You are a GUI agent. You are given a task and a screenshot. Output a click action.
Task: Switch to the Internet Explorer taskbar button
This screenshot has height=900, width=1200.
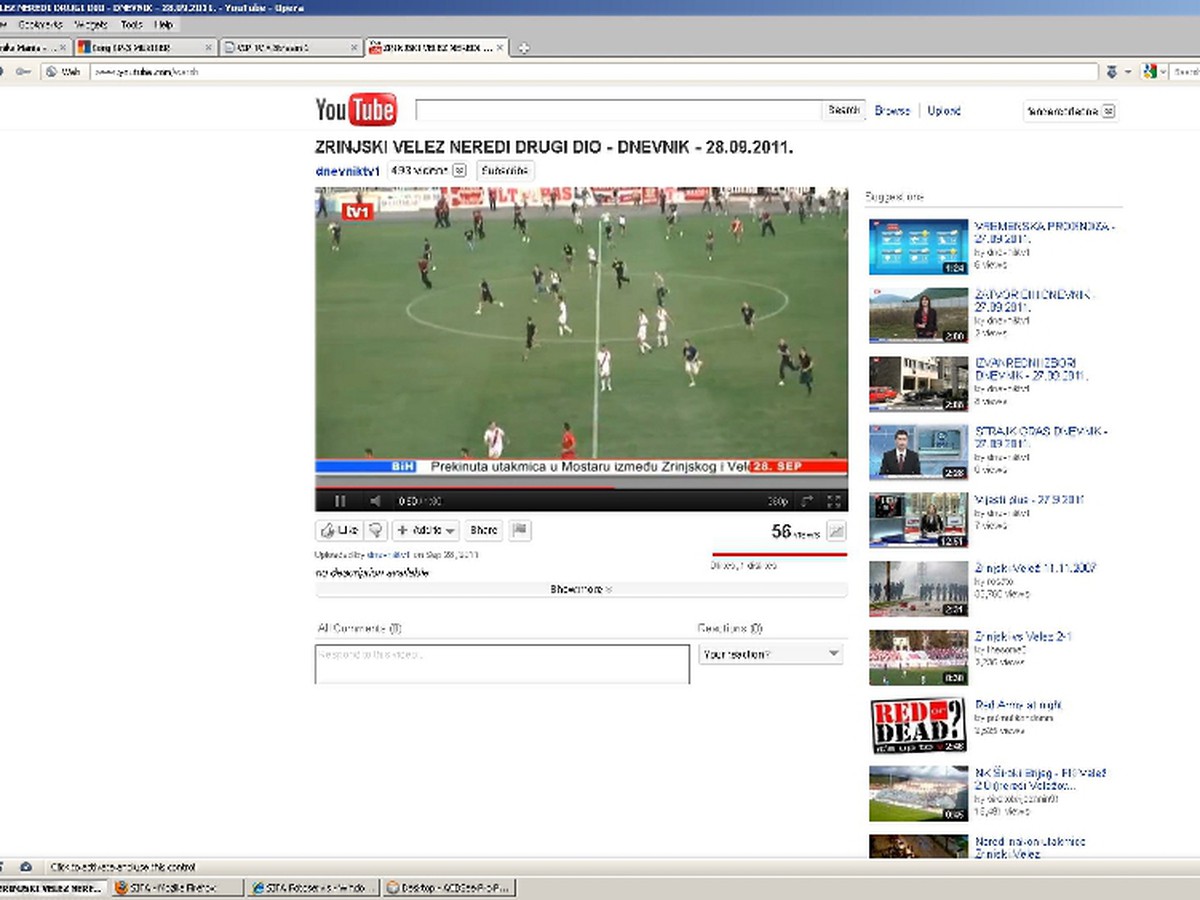point(313,887)
